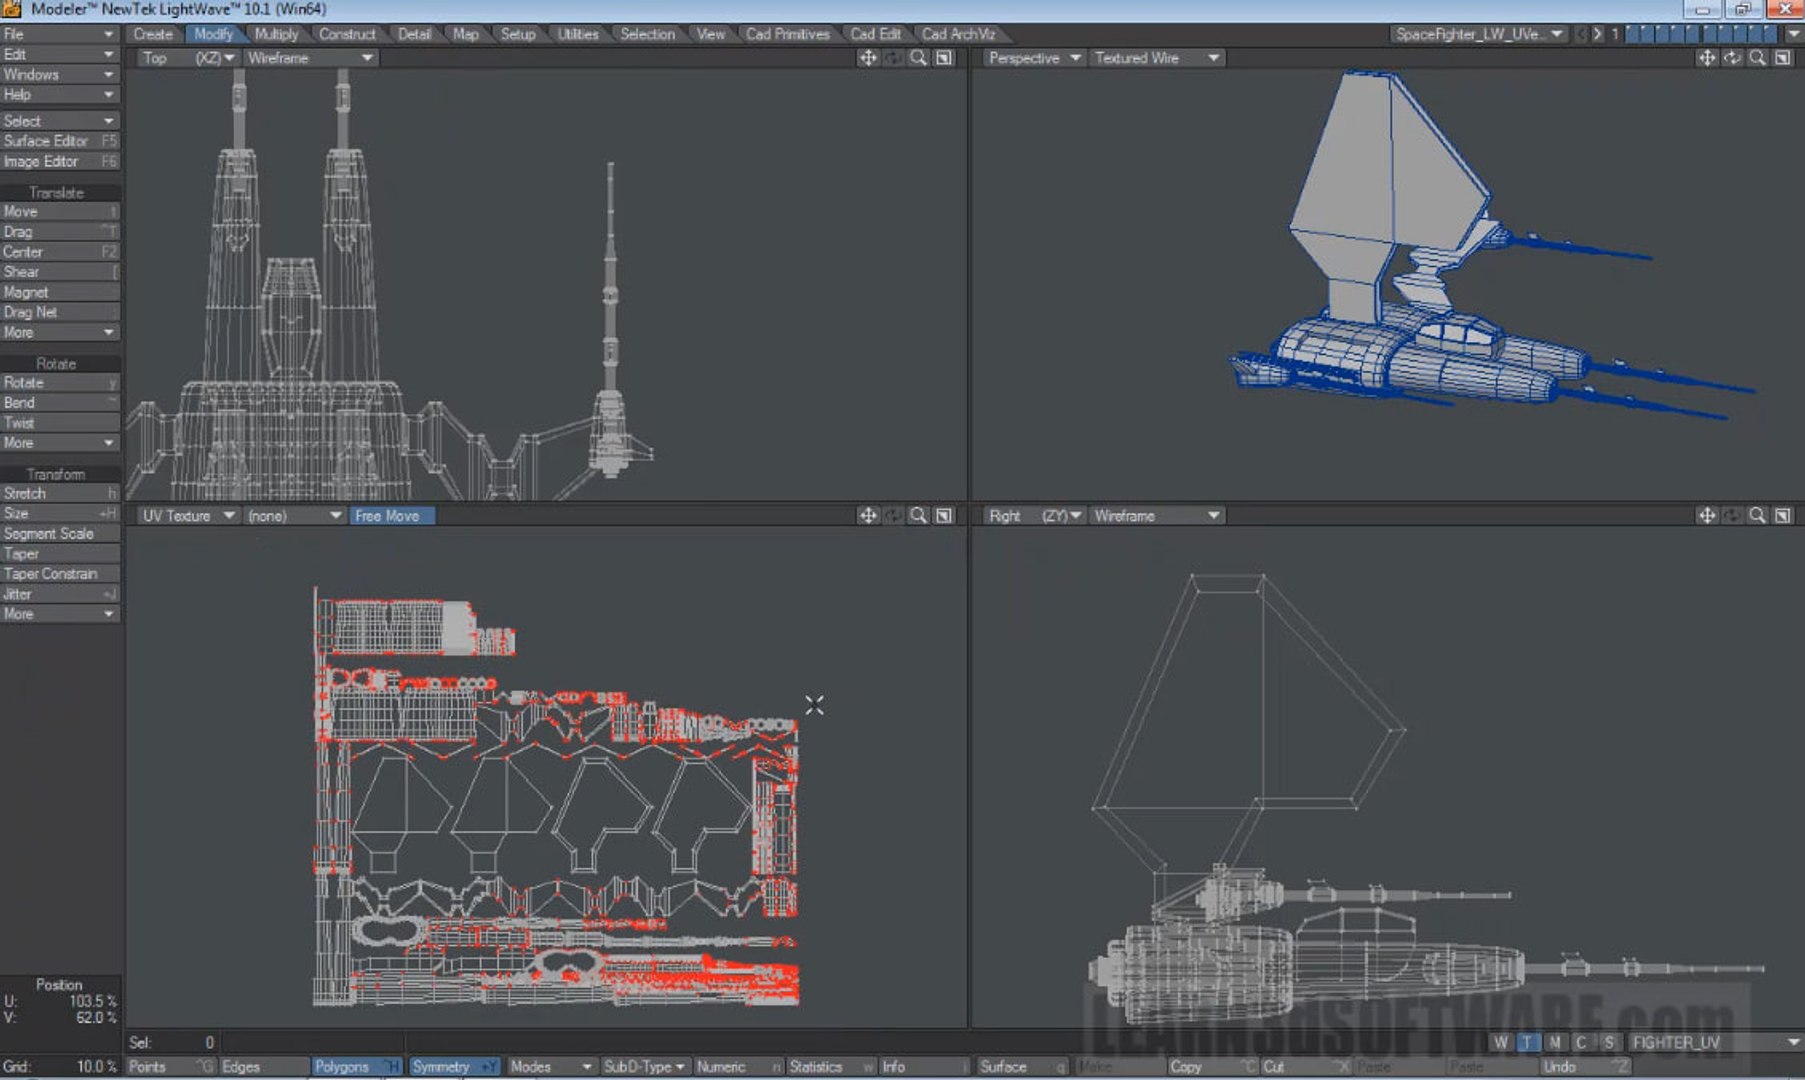Expand the Select dropdown
Image resolution: width=1805 pixels, height=1080 pixels.
pyautogui.click(x=60, y=121)
